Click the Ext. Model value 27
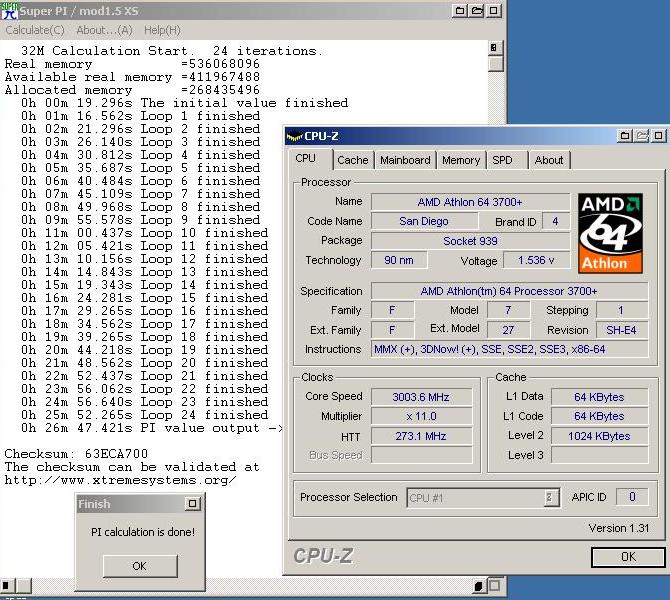The image size is (670, 600). click(x=508, y=330)
